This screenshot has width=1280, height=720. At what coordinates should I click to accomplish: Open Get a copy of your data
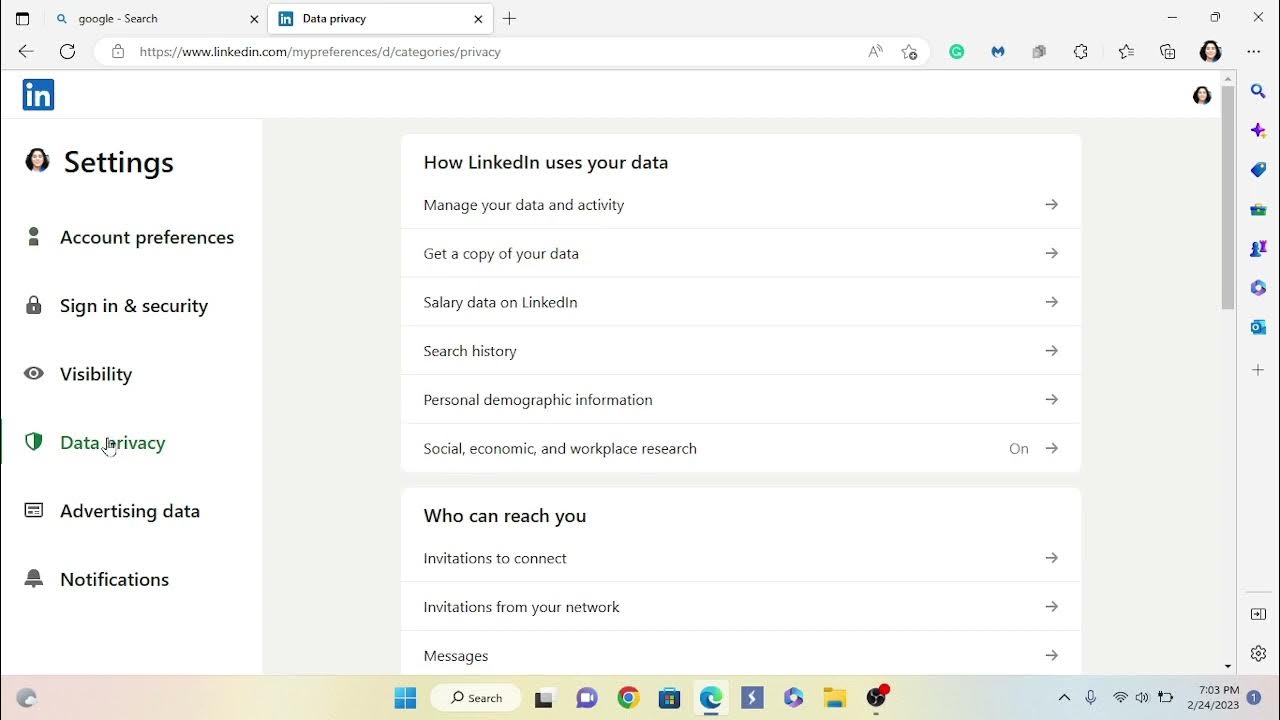(x=741, y=254)
